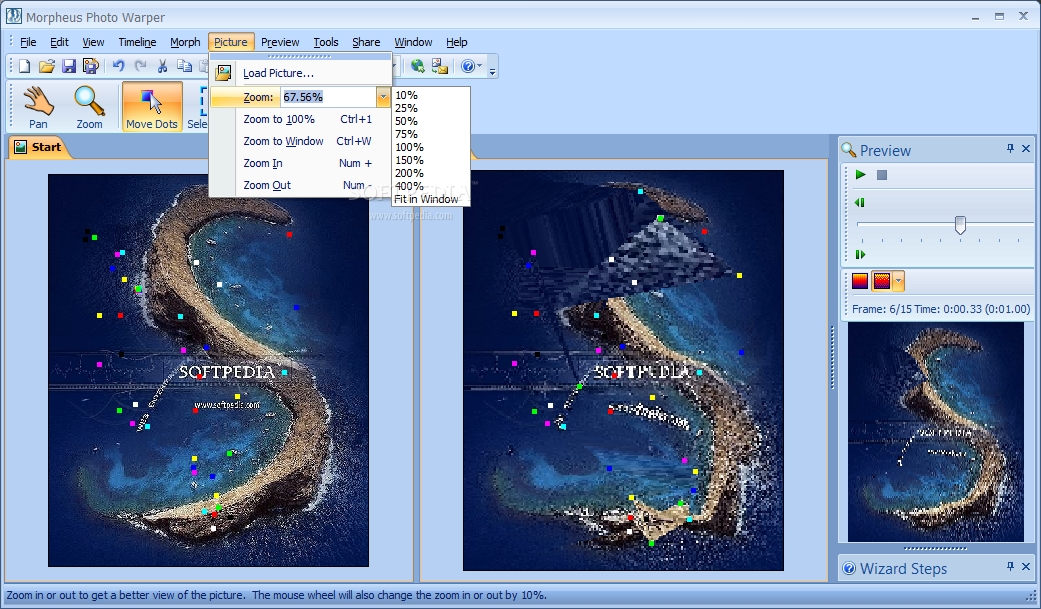1041x609 pixels.
Task: Choose 10% zoom from the list
Action: [406, 95]
